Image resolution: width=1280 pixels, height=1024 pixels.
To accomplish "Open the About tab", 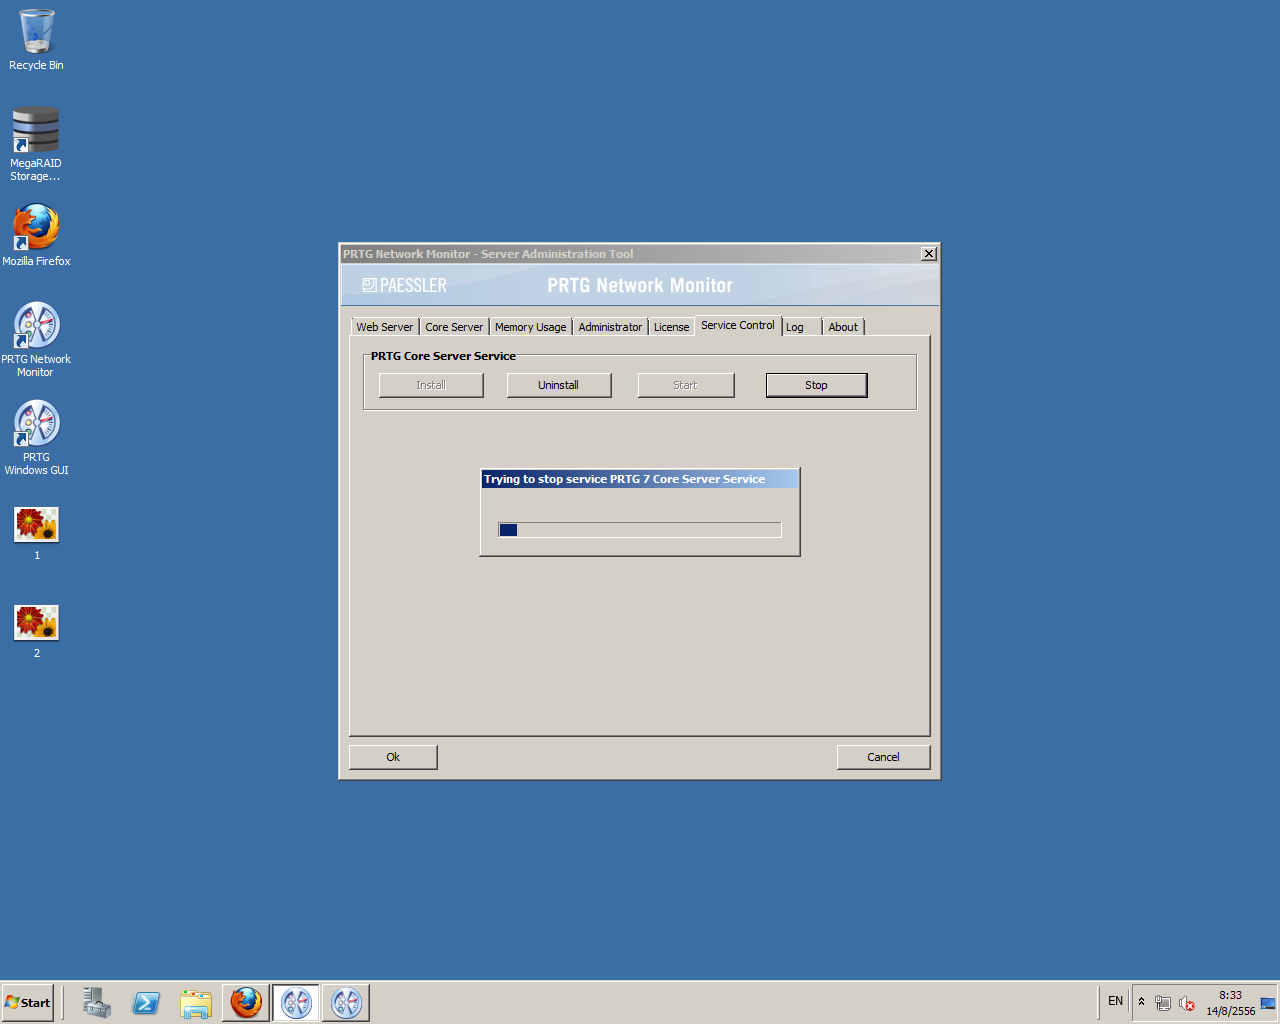I will (843, 327).
